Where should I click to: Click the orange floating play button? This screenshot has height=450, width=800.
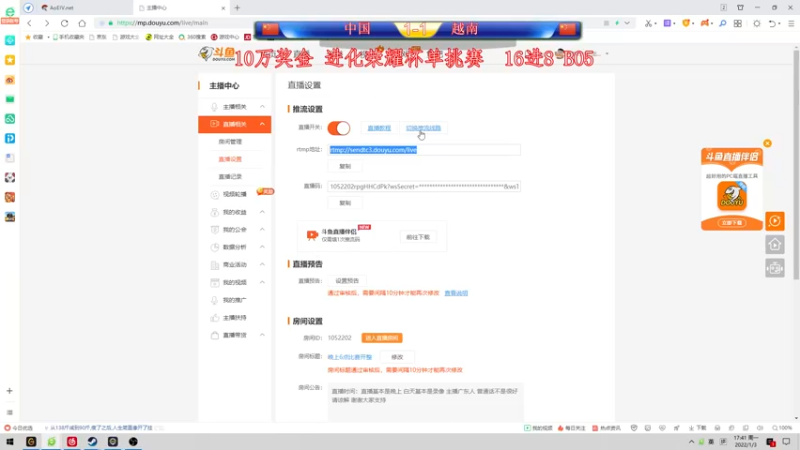pyautogui.click(x=774, y=221)
